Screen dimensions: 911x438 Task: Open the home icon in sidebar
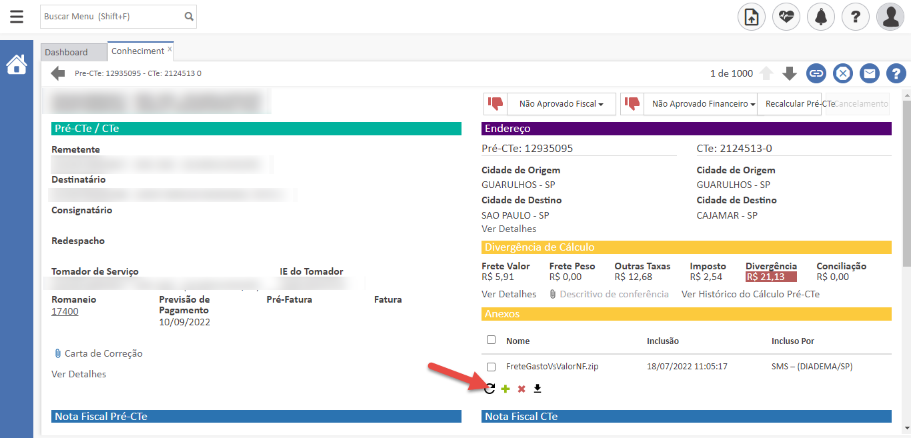(17, 65)
